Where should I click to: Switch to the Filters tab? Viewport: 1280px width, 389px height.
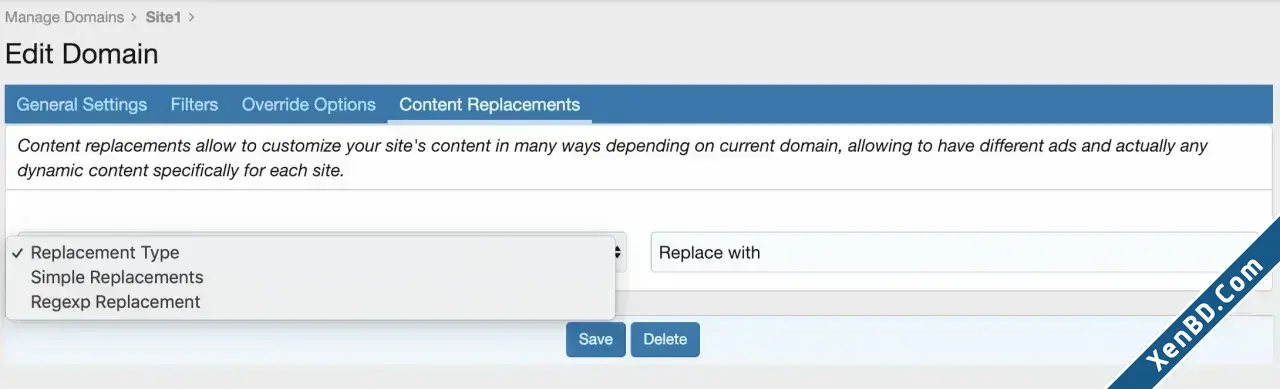click(194, 104)
